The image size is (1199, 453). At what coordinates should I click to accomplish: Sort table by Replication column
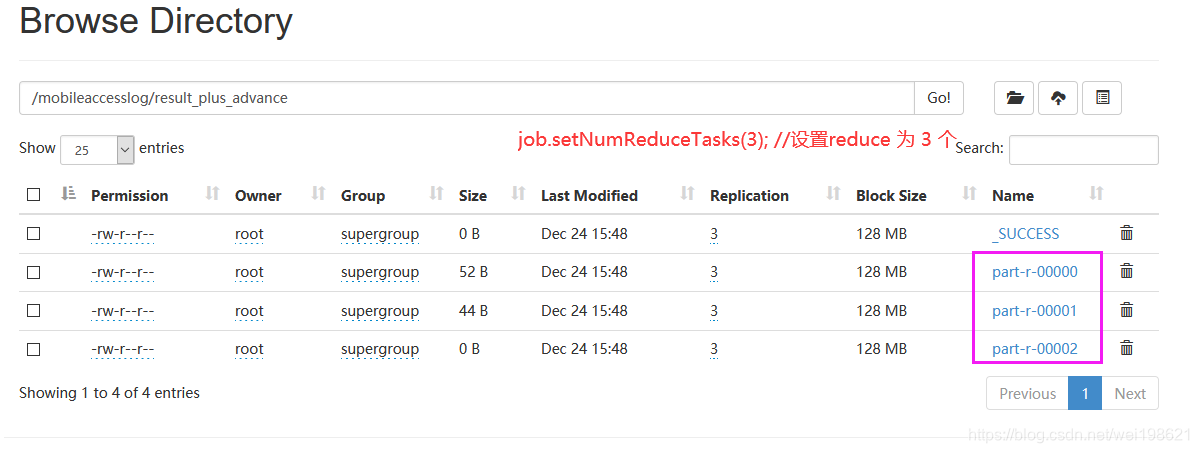(833, 194)
